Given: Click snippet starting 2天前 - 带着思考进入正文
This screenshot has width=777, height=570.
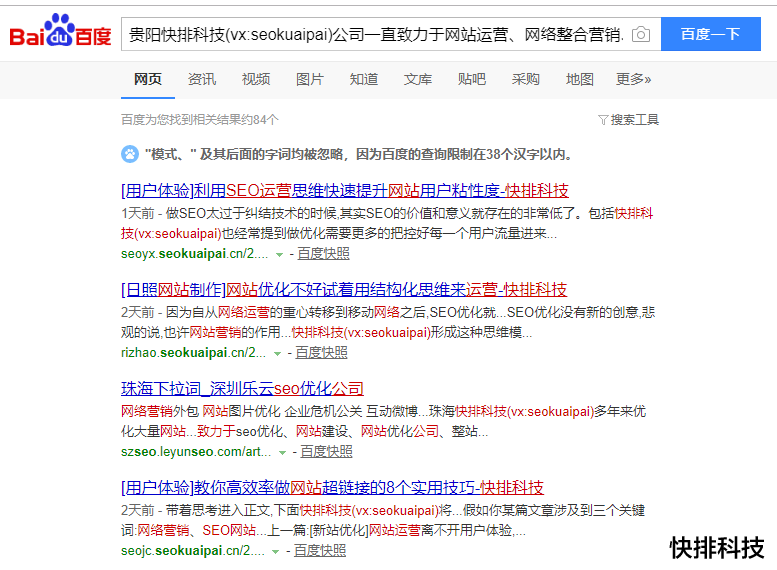Looking at the screenshot, I should 383,521.
